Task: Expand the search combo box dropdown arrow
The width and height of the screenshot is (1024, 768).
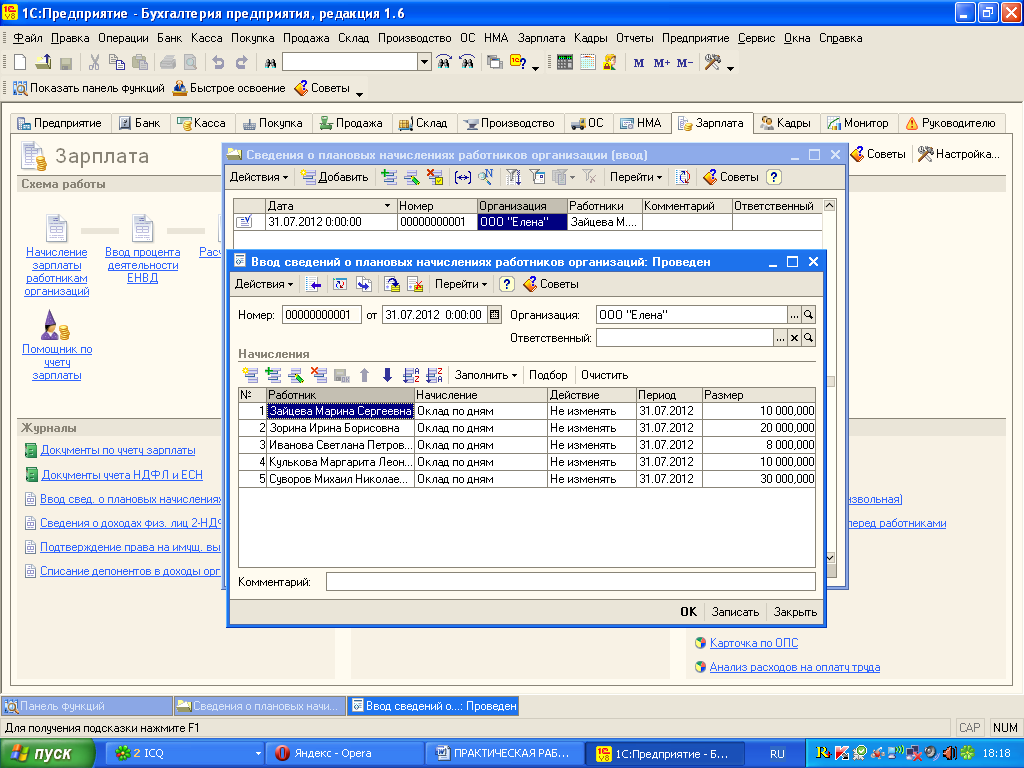Action: click(x=424, y=62)
